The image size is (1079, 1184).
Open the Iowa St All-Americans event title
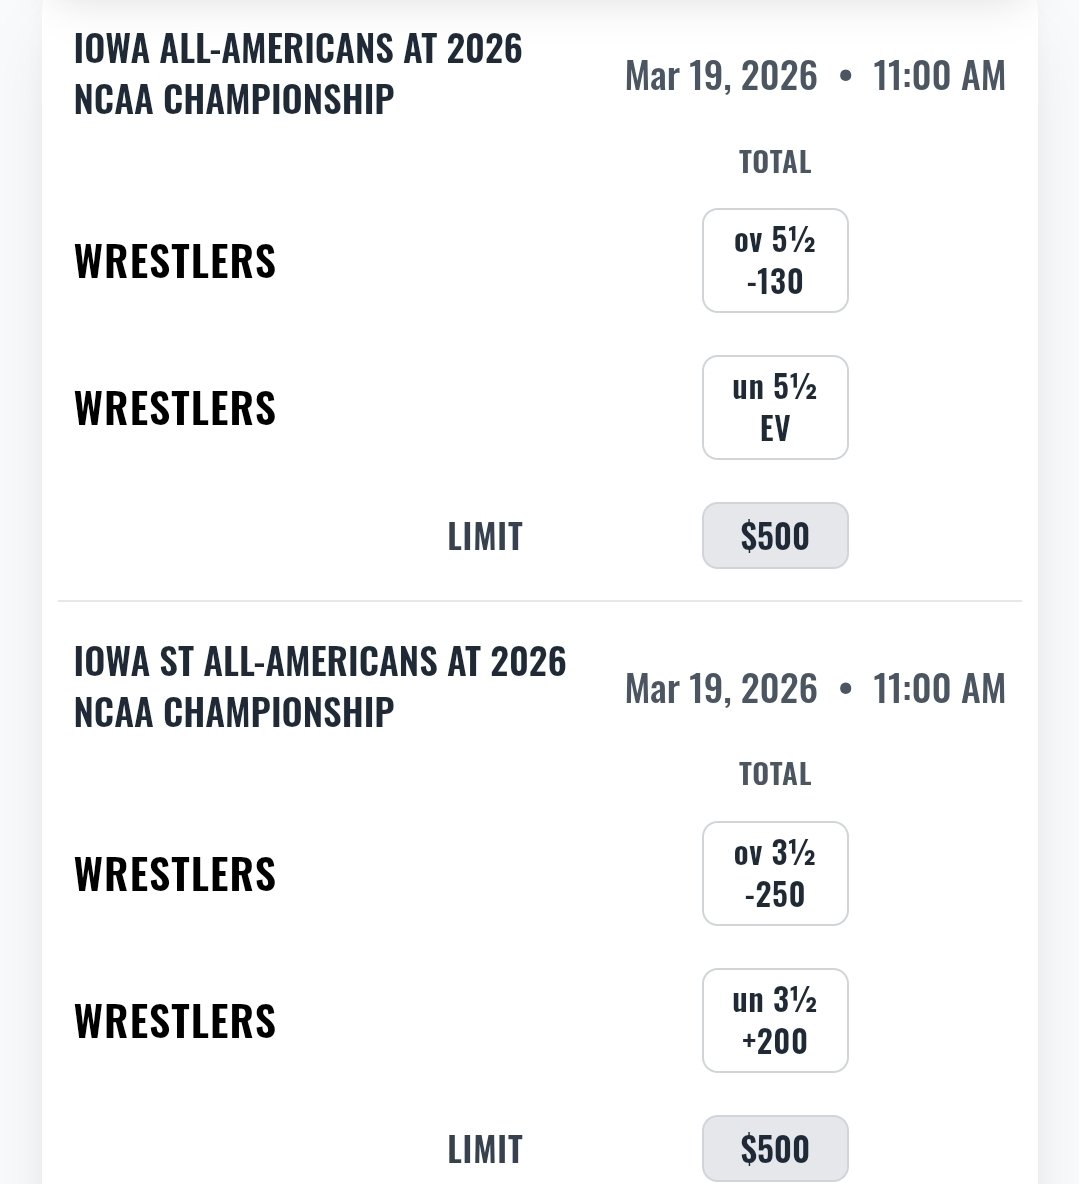coord(320,687)
